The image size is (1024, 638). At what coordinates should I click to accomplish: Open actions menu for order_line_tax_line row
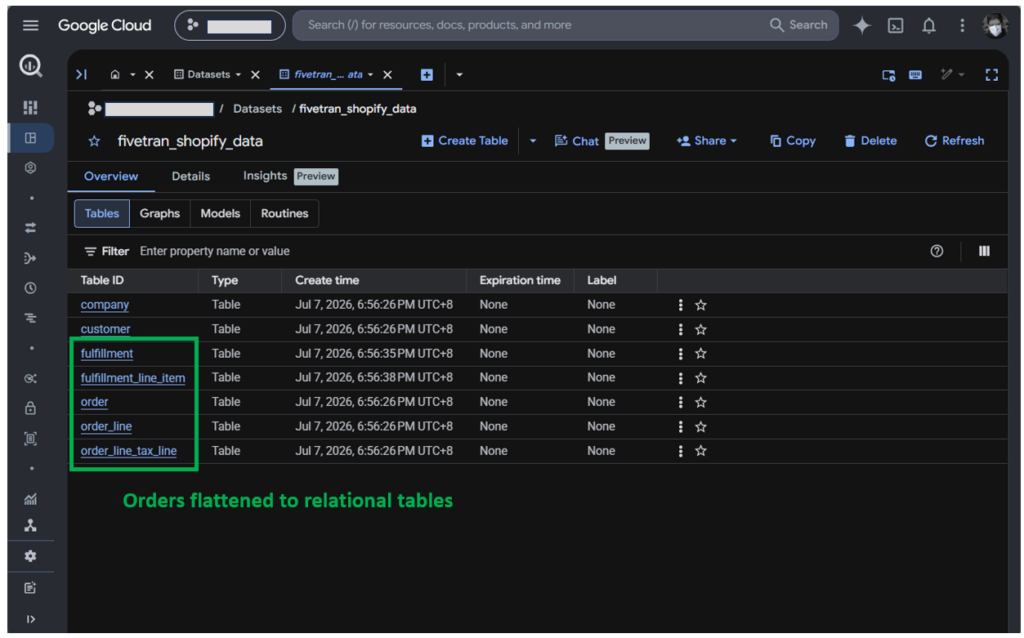tap(680, 451)
